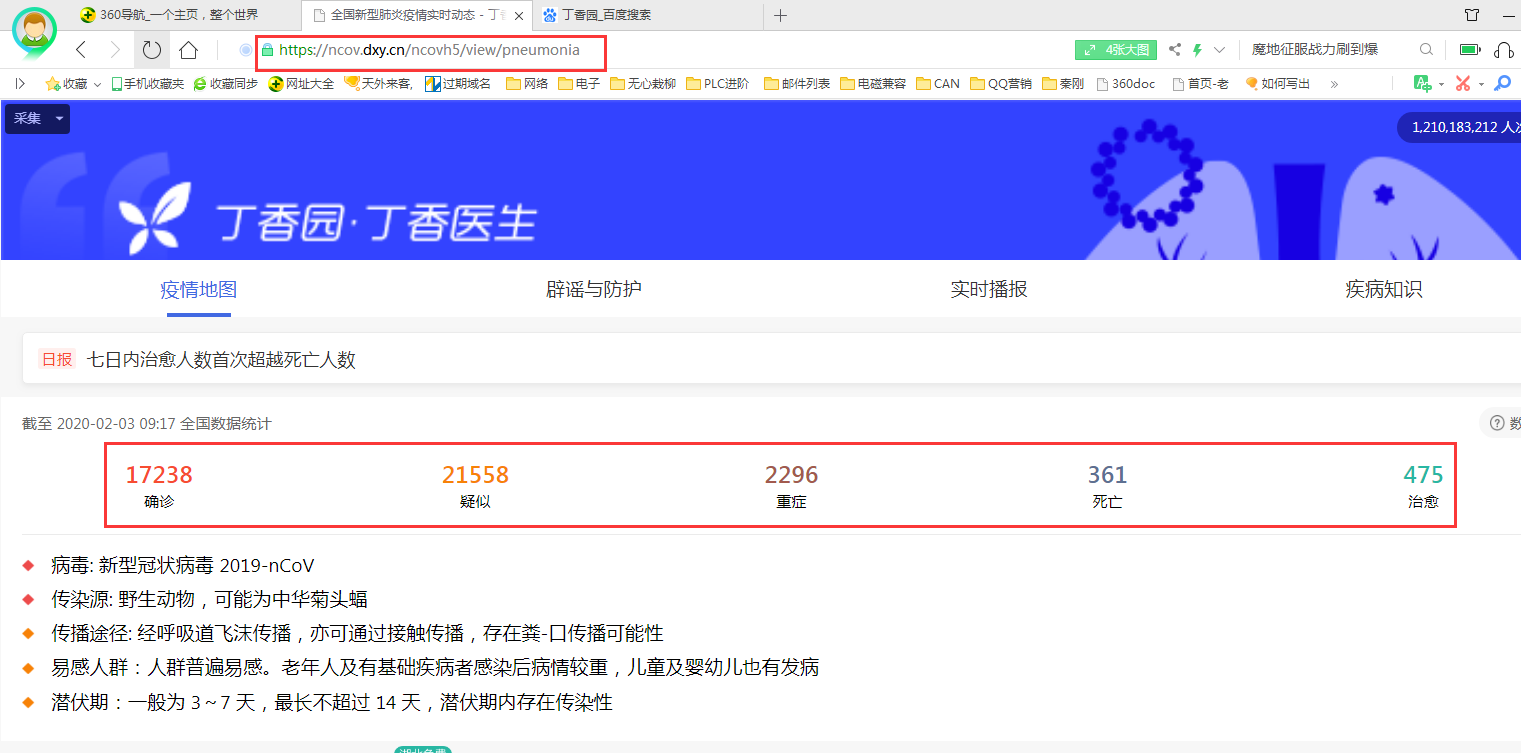
Task: Click the magnifier search icon
Action: click(x=1426, y=50)
